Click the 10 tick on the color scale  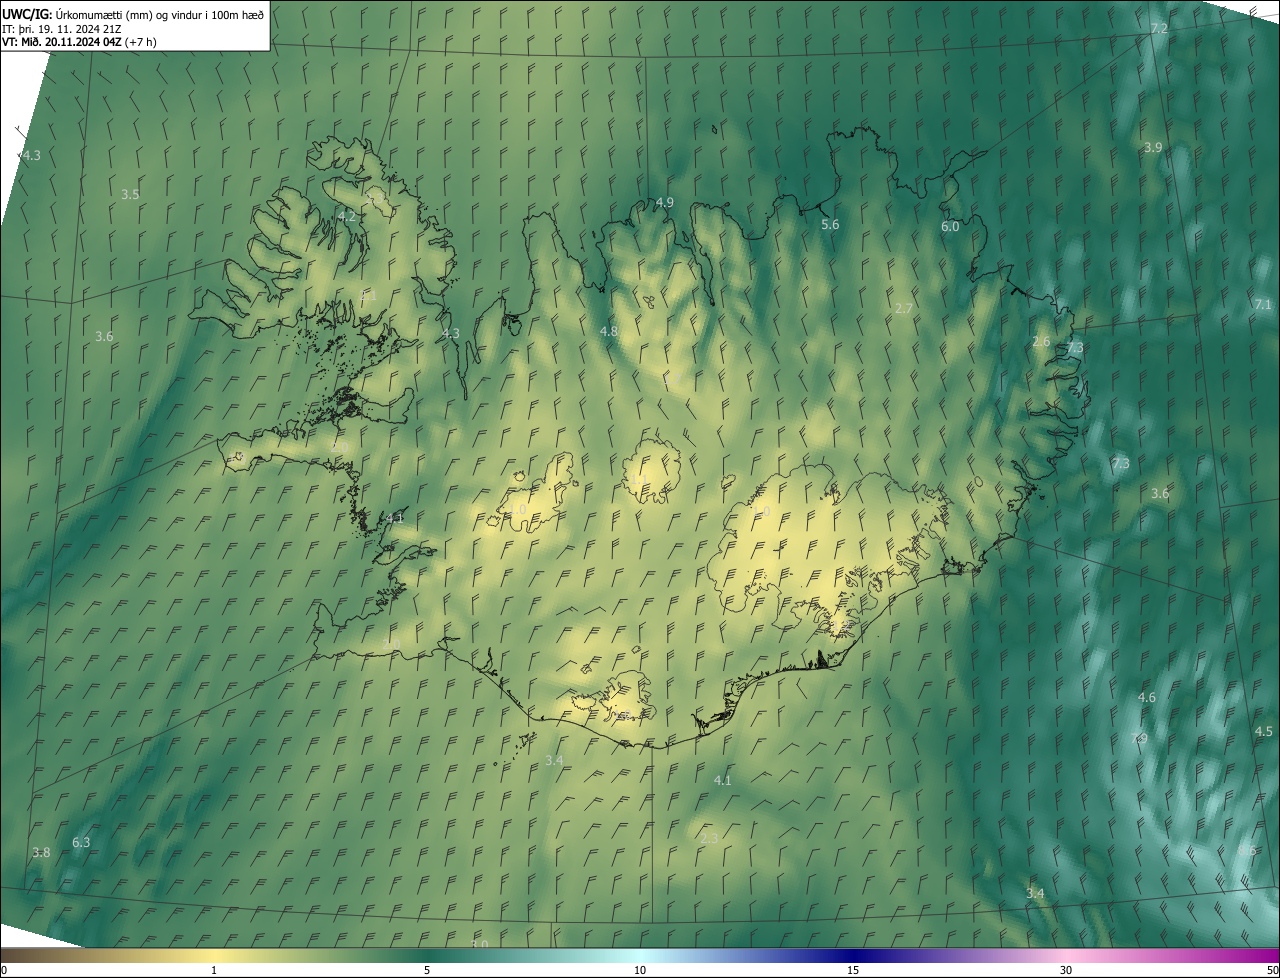(x=640, y=970)
